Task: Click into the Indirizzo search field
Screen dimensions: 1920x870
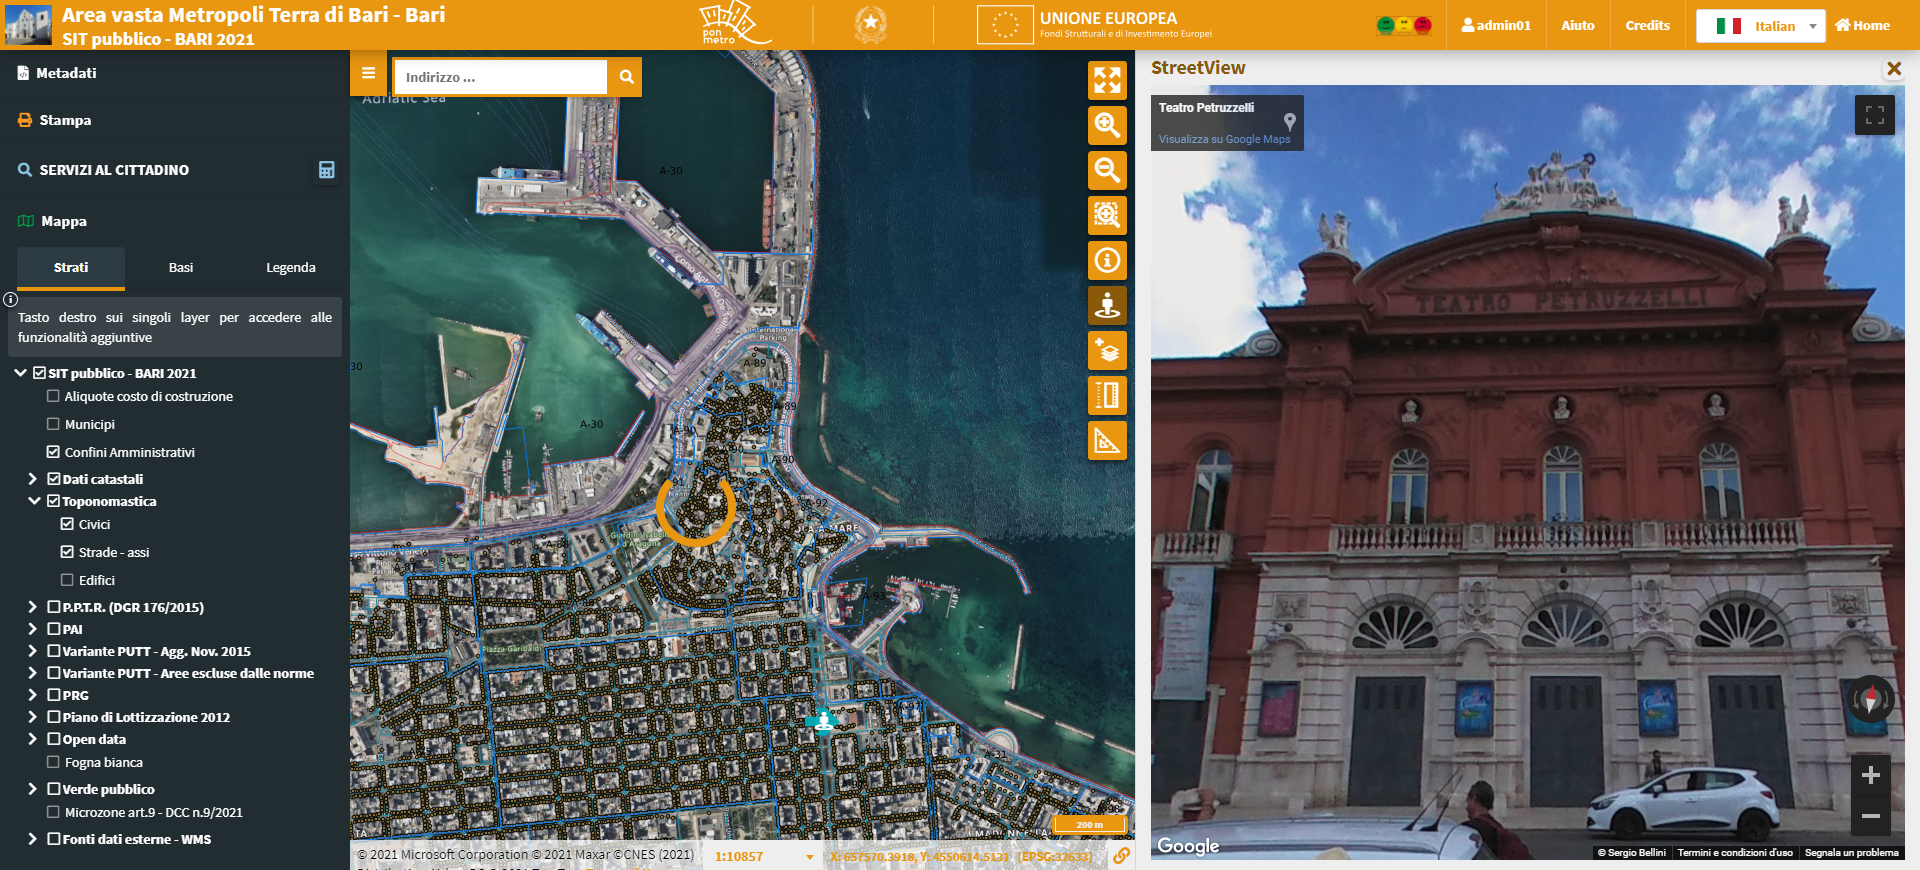Action: [x=500, y=77]
